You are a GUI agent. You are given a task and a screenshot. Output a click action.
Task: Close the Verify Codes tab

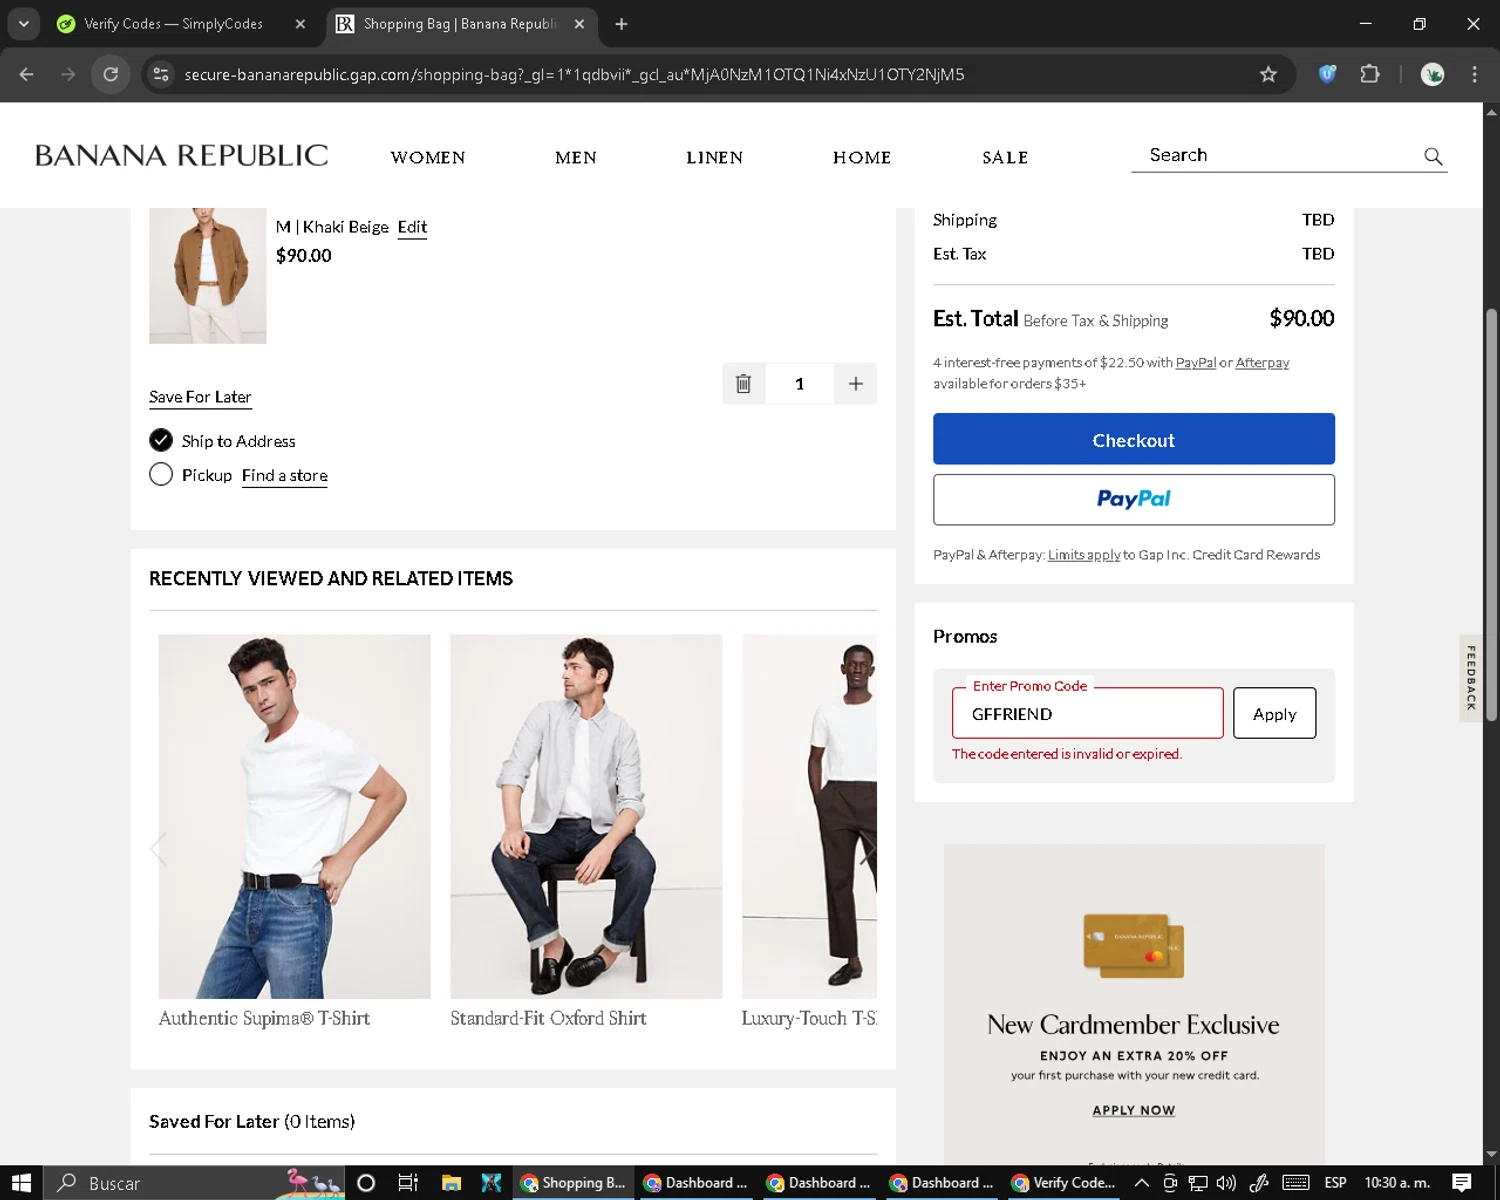pos(300,24)
